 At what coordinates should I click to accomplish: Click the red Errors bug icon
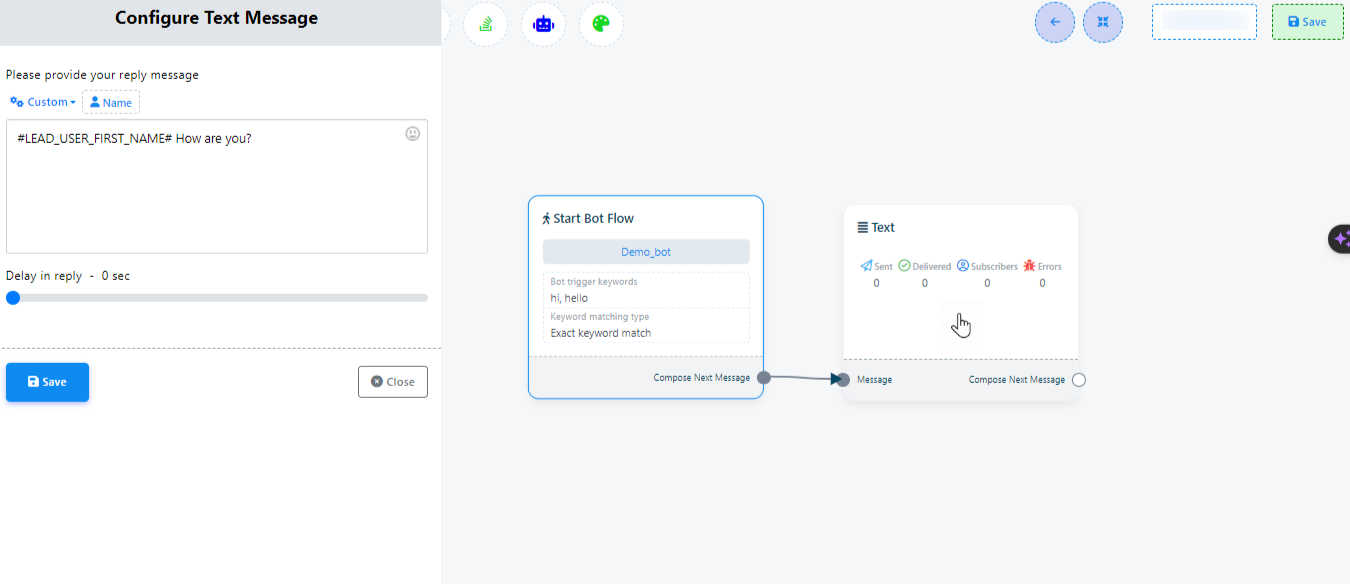coord(1029,266)
